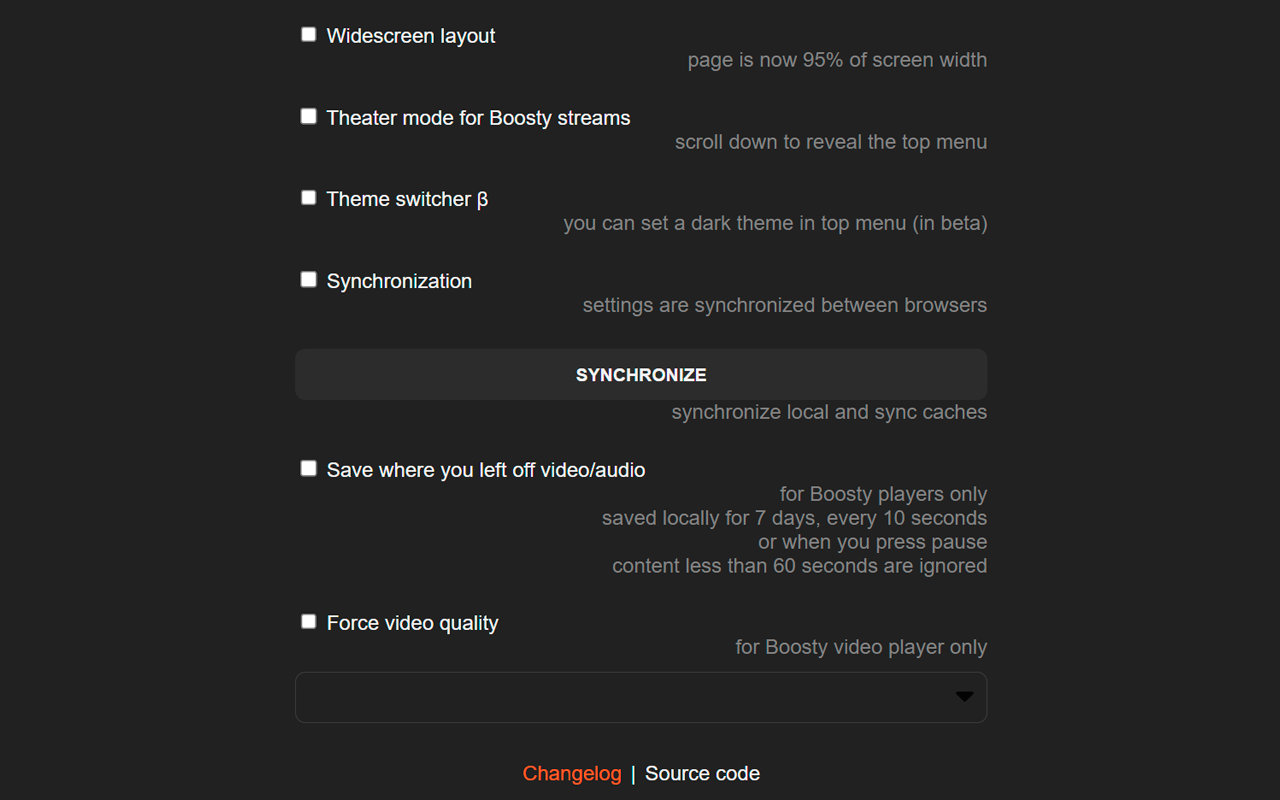Click the "Theme switcher β" label text
This screenshot has height=800, width=1280.
pos(407,199)
